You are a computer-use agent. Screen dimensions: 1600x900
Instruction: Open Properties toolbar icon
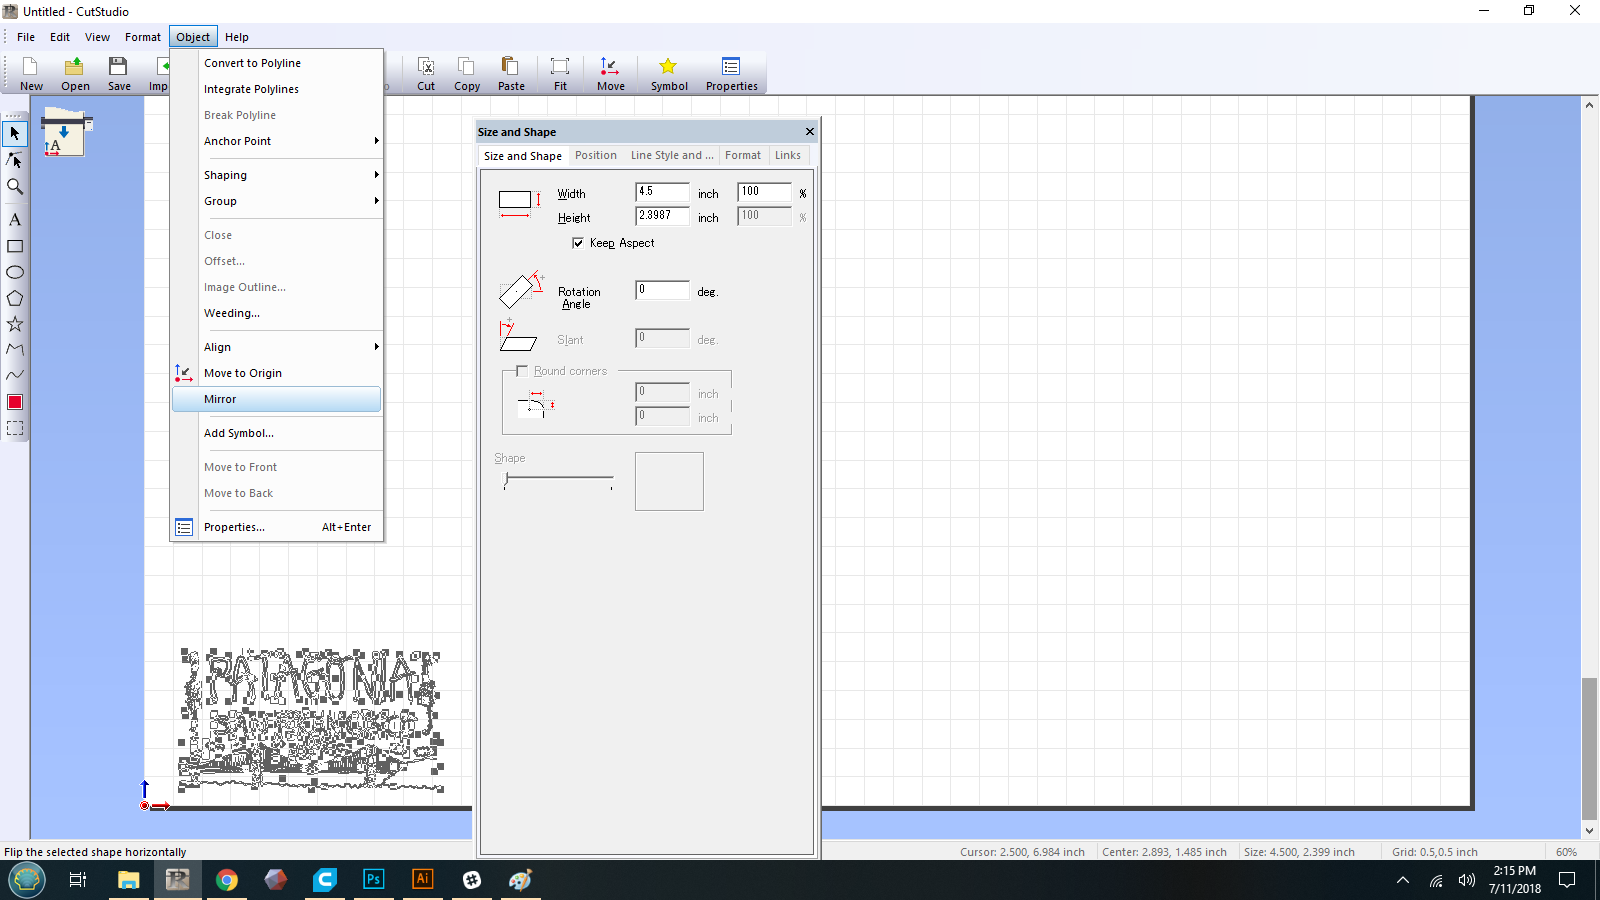click(731, 74)
